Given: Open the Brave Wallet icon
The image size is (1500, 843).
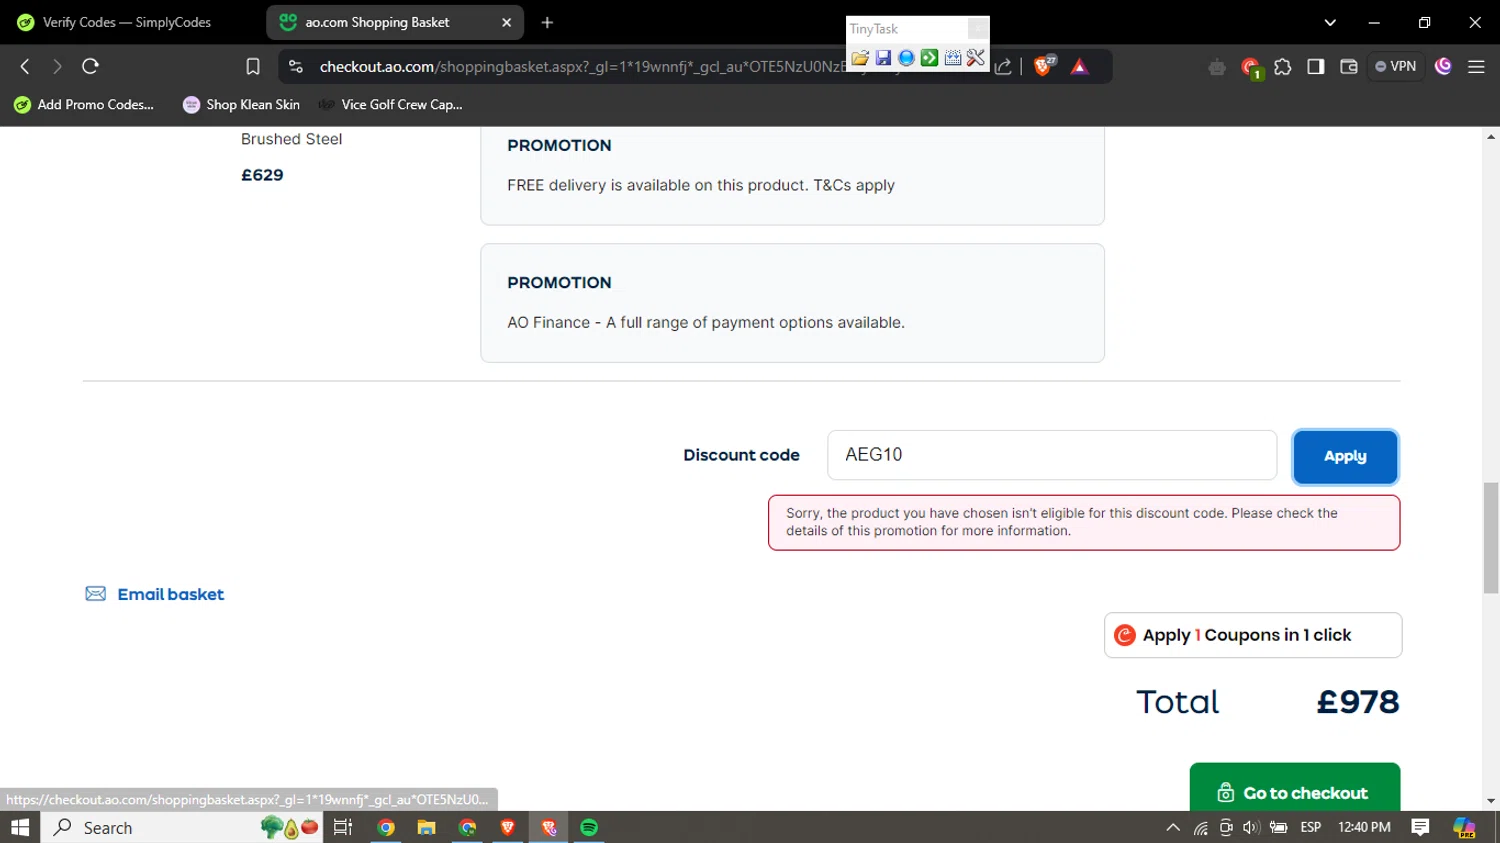Looking at the screenshot, I should [1349, 66].
